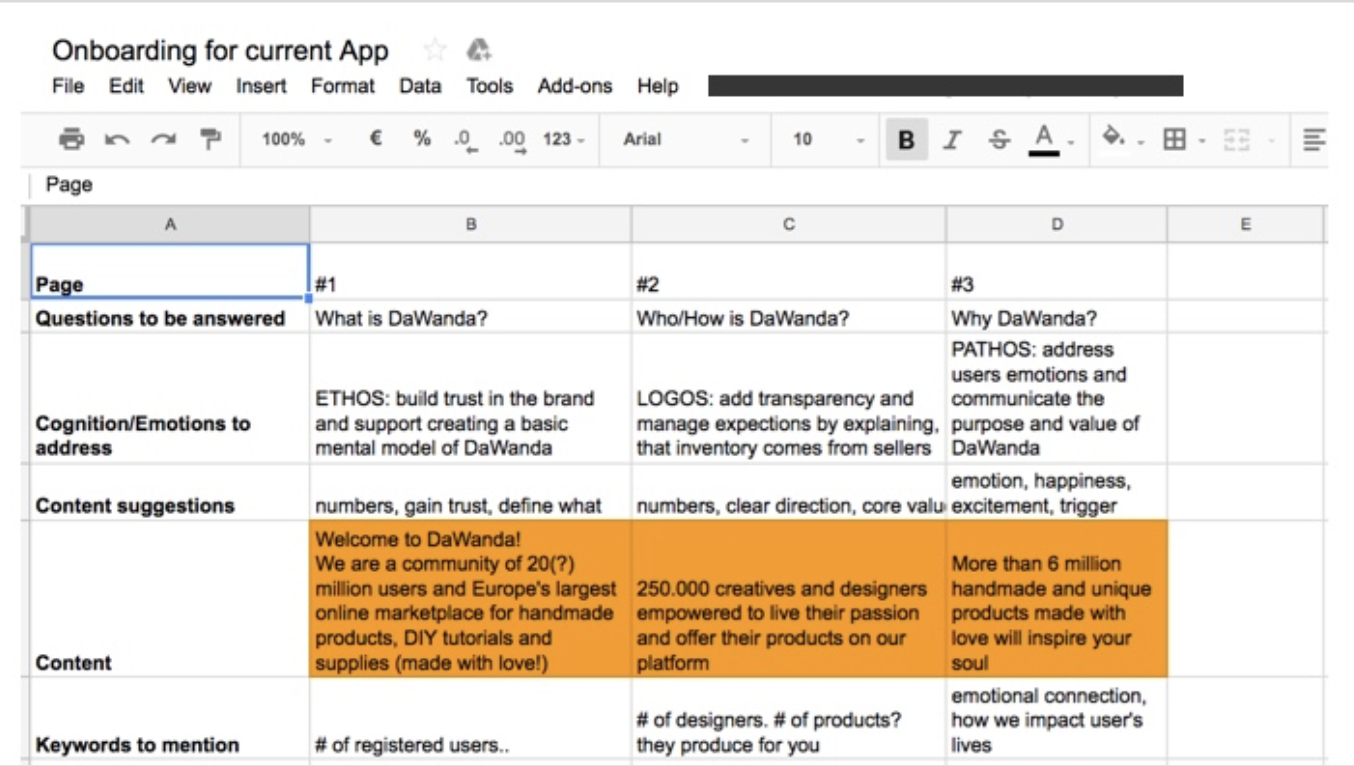Open the File menu
The height and width of the screenshot is (766, 1354).
[68, 86]
